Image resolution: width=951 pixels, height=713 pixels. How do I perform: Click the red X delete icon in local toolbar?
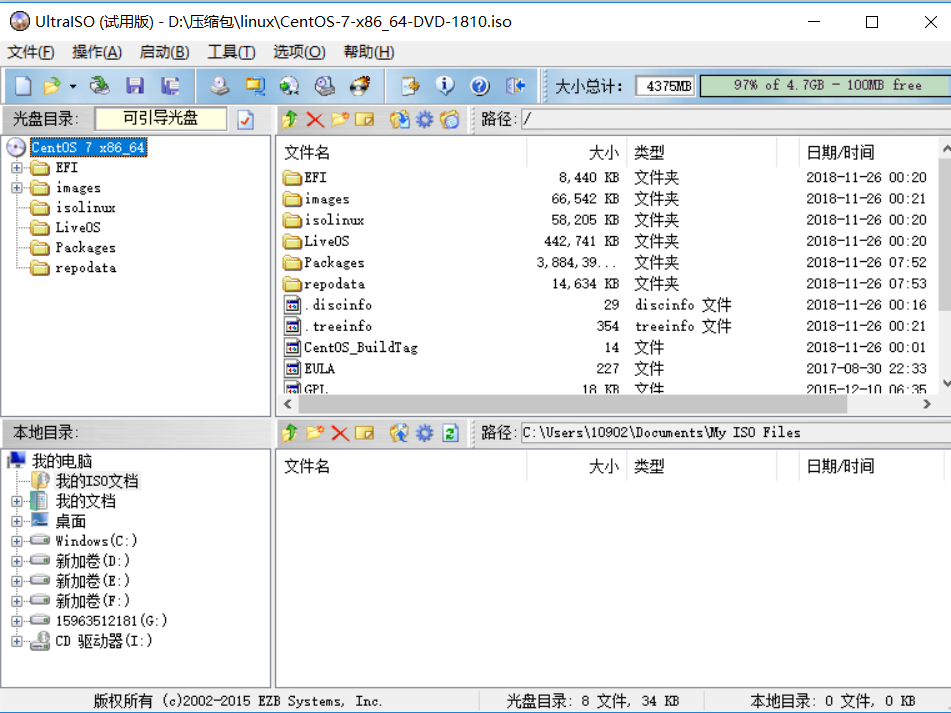point(340,433)
